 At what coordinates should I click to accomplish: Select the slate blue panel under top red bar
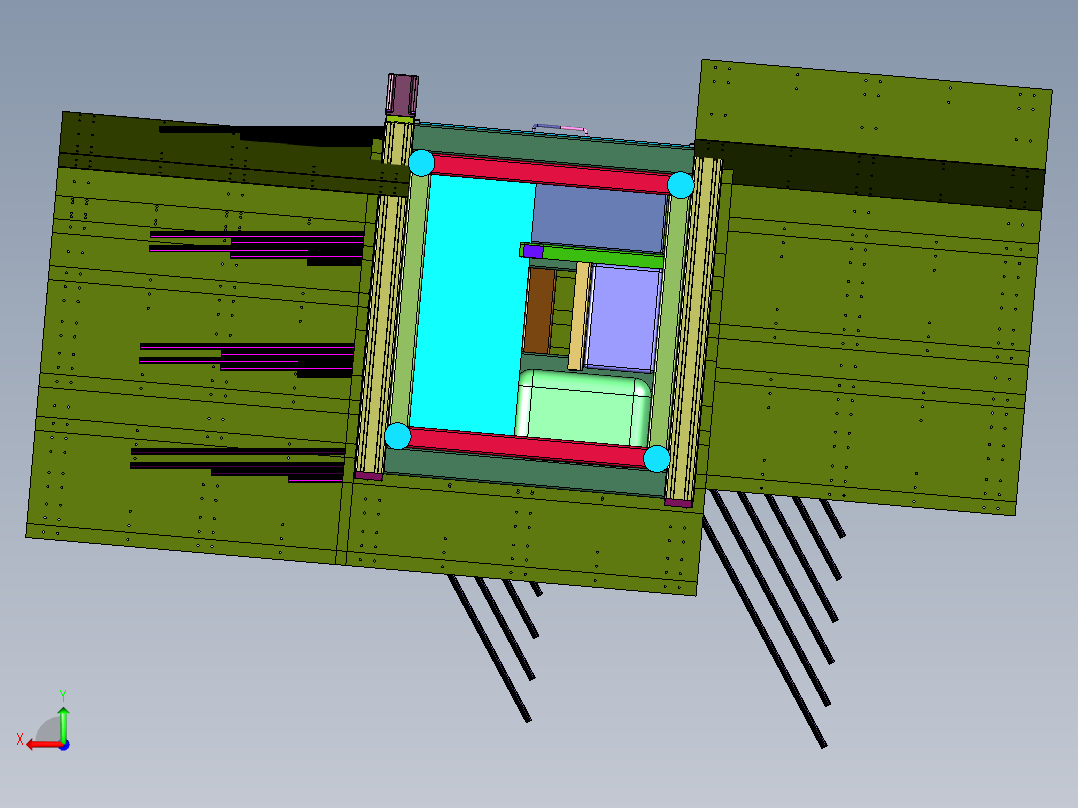(x=598, y=219)
